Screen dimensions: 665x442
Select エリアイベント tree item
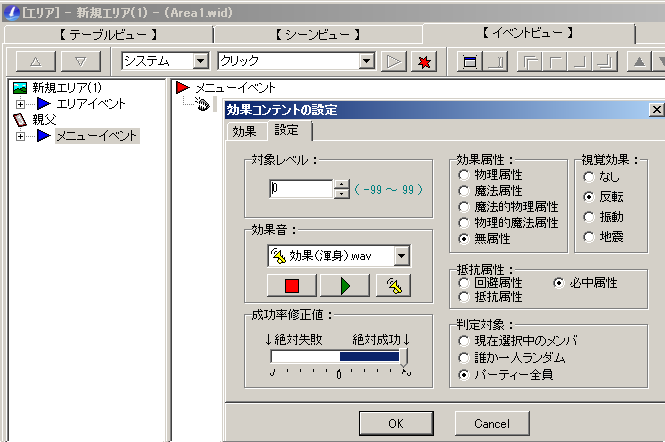[91, 104]
